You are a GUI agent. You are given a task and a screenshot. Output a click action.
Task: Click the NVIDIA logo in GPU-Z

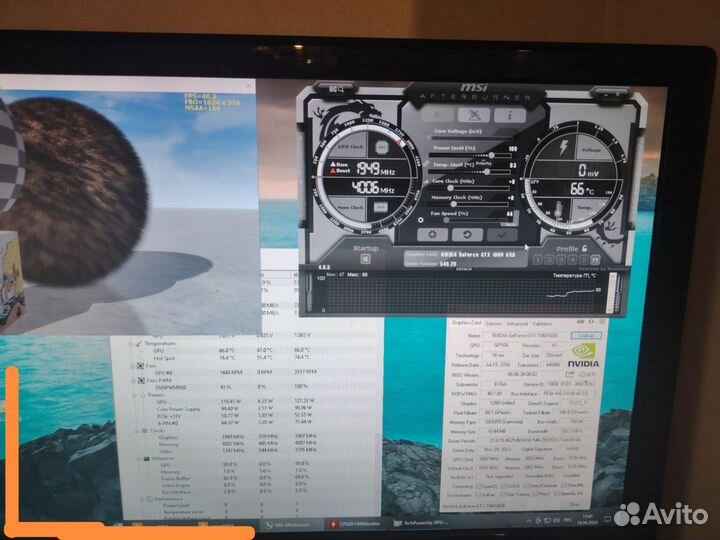[x=583, y=356]
